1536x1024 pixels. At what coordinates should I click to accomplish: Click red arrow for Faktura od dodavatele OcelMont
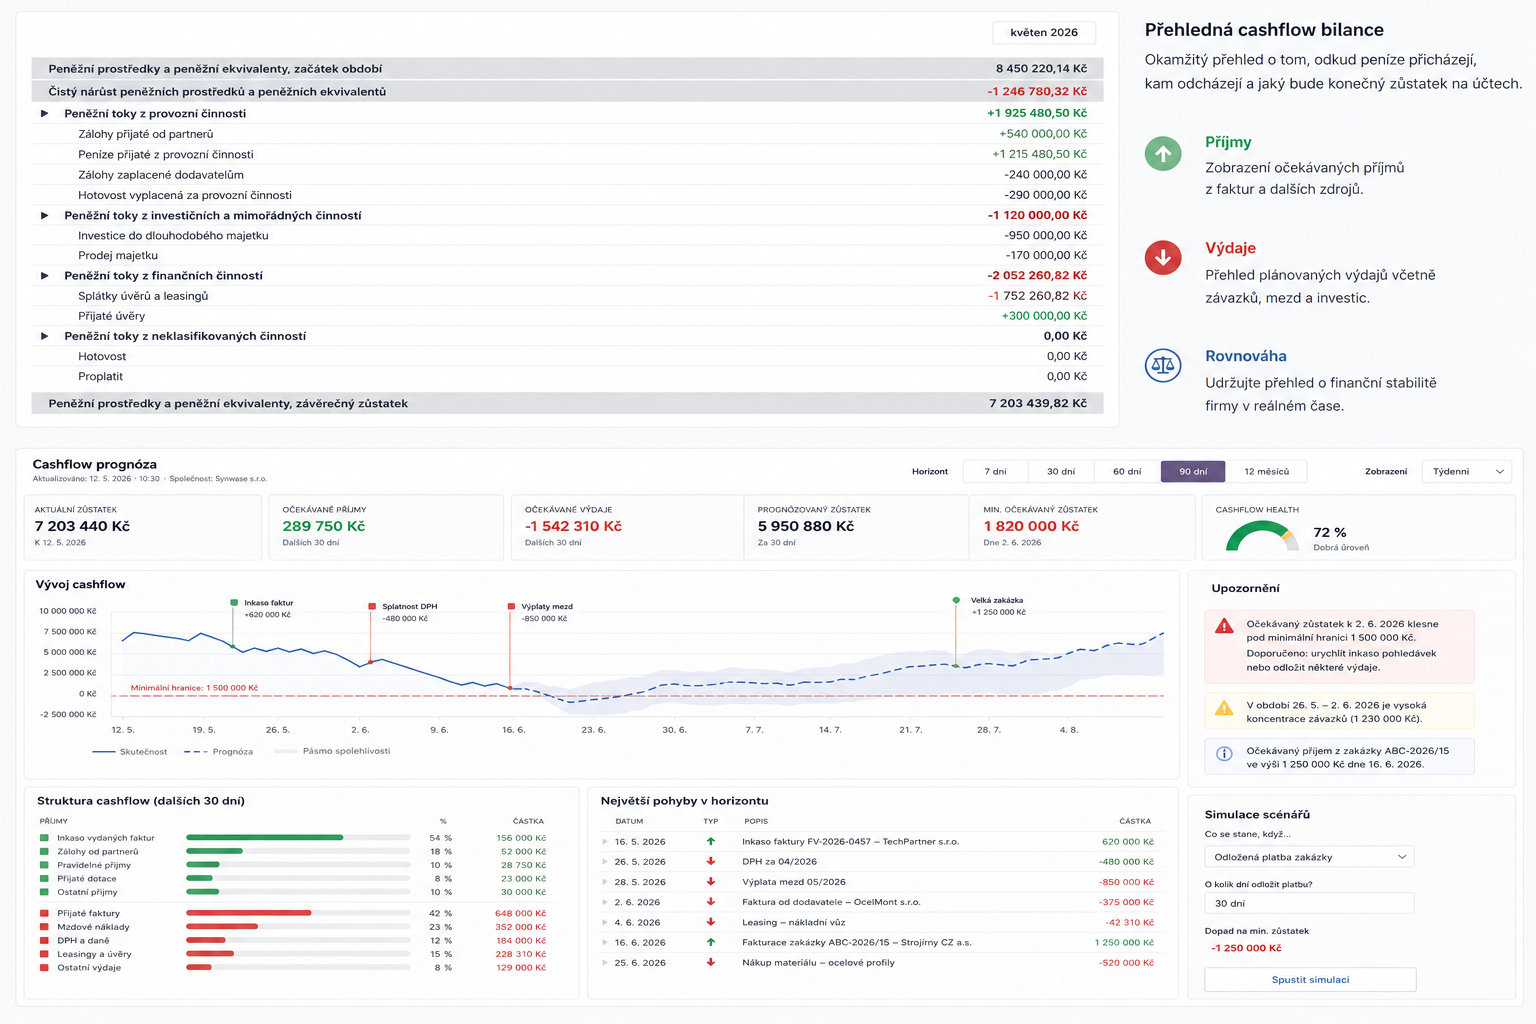pos(711,902)
